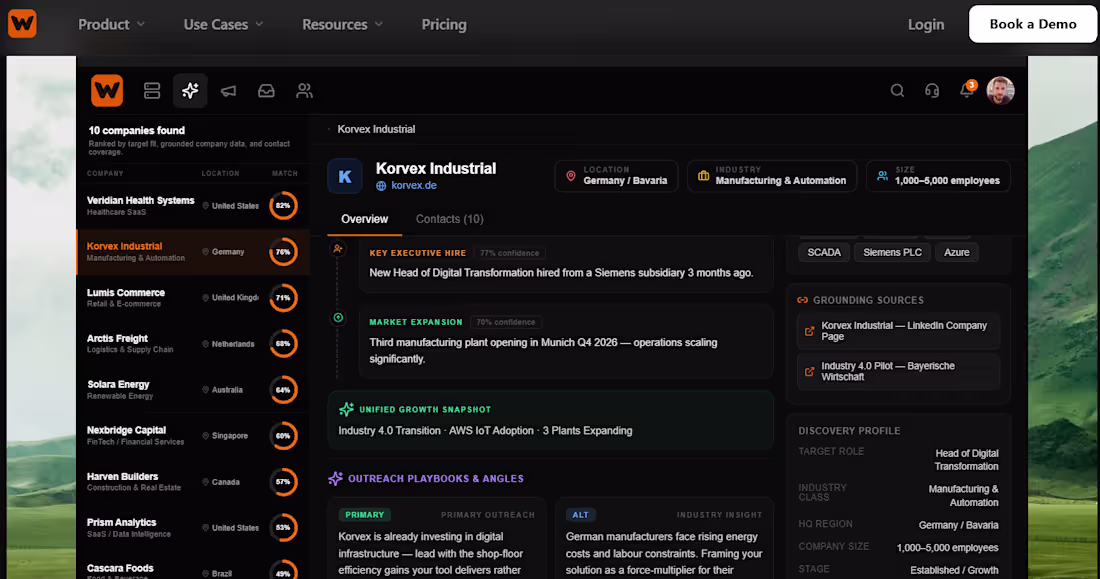Click the 64% match ring for Solara Energy
The height and width of the screenshot is (579, 1100).
point(283,390)
